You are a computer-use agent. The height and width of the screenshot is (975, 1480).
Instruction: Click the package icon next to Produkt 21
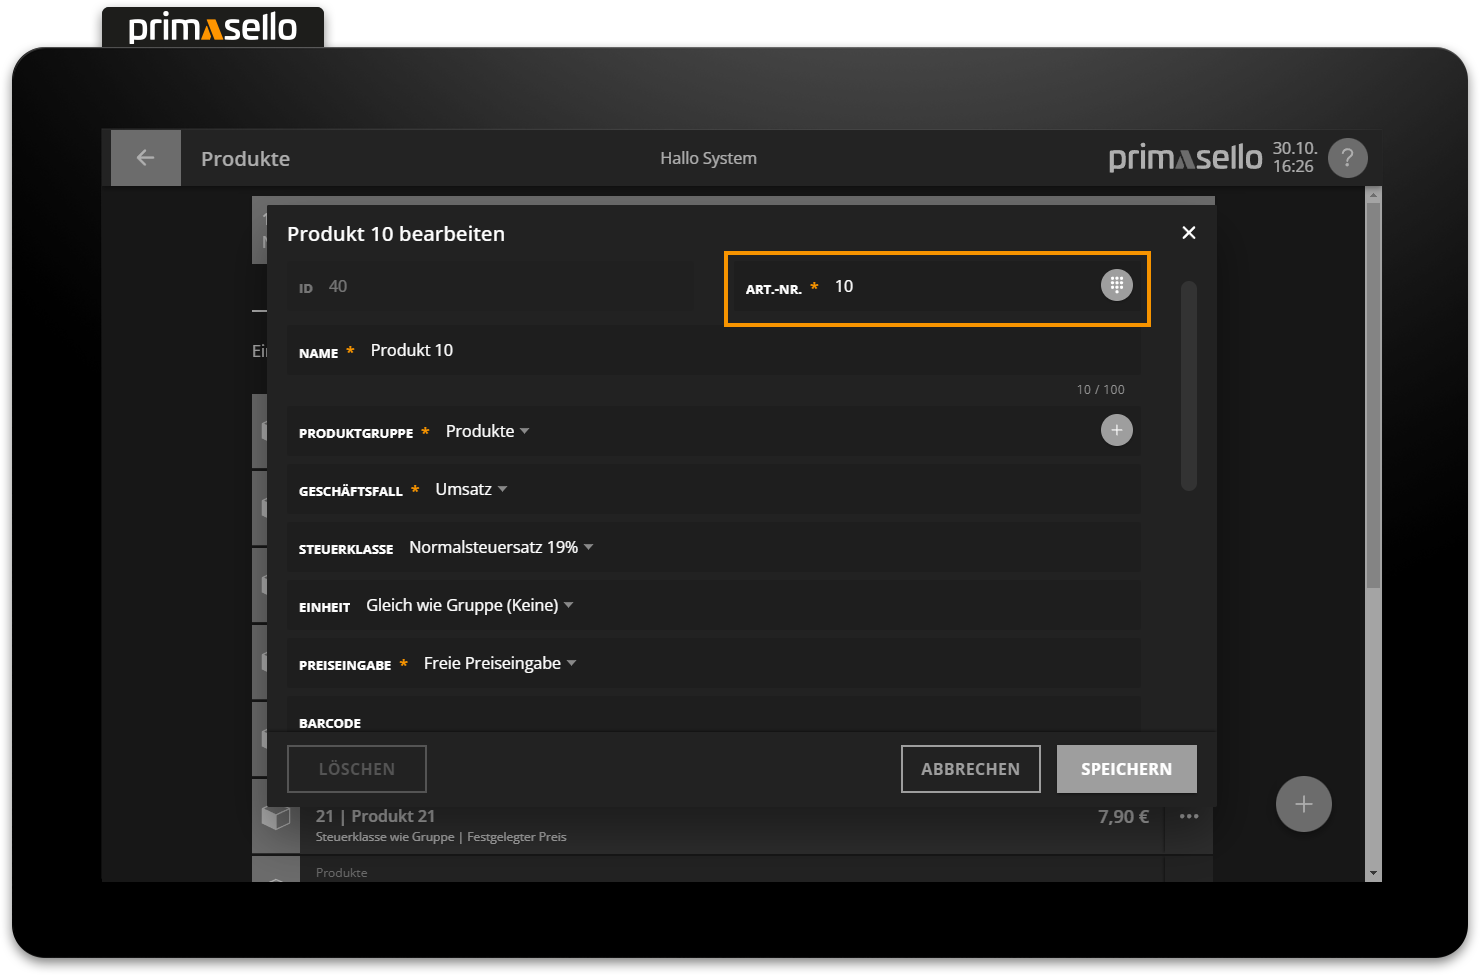coord(276,820)
